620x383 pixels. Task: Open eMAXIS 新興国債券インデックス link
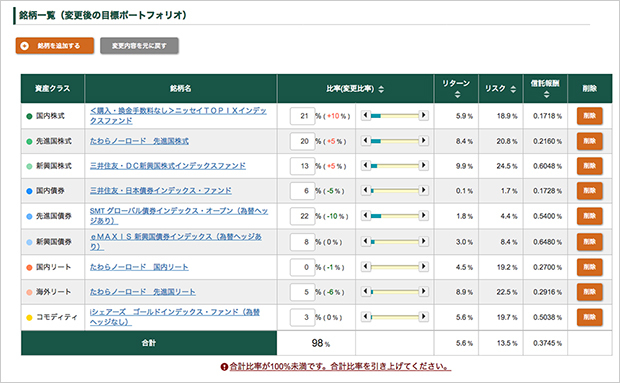tap(176, 241)
